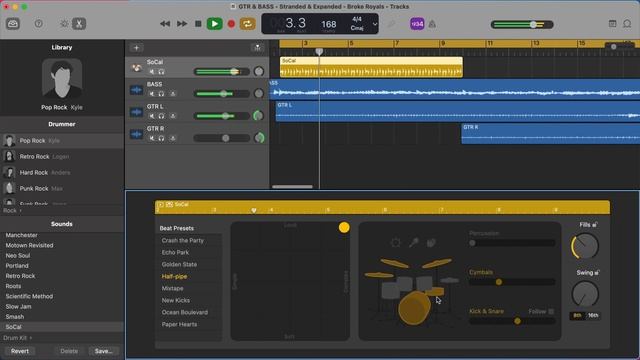Click the Stop transport button
Image resolution: width=640 pixels, height=360 pixels.
198,24
